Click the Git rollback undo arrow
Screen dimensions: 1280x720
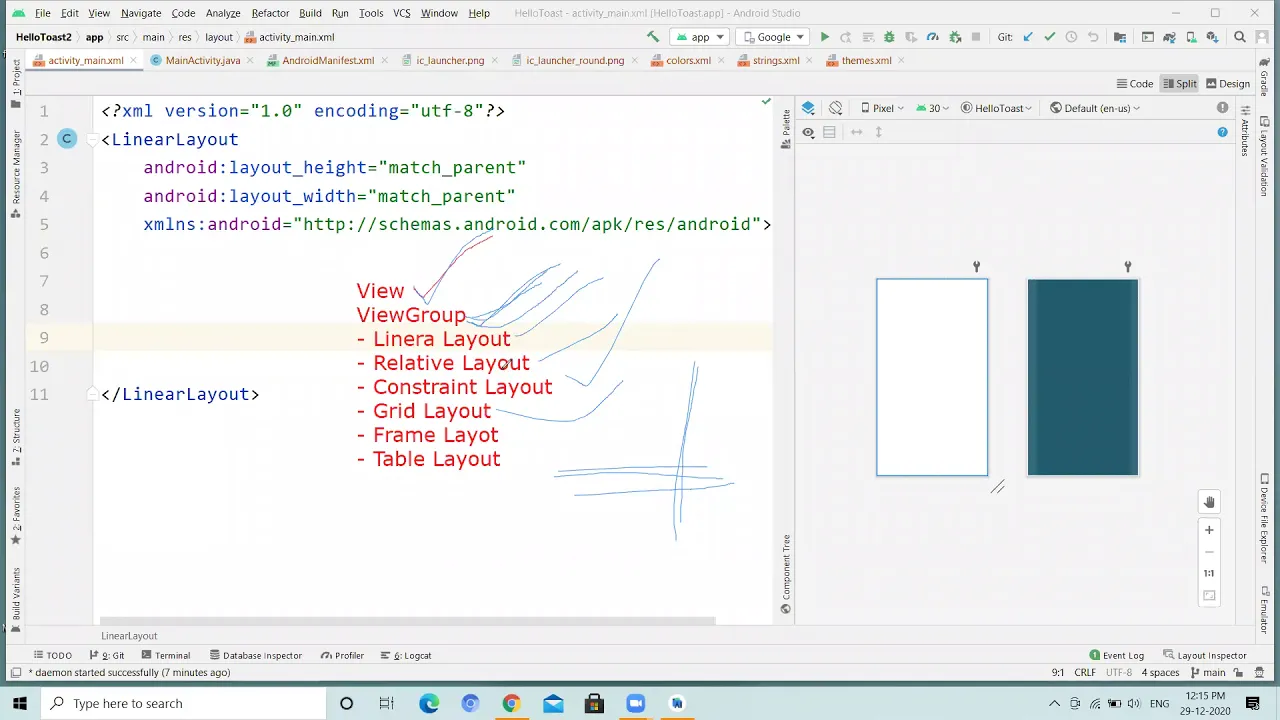[x=1093, y=37]
